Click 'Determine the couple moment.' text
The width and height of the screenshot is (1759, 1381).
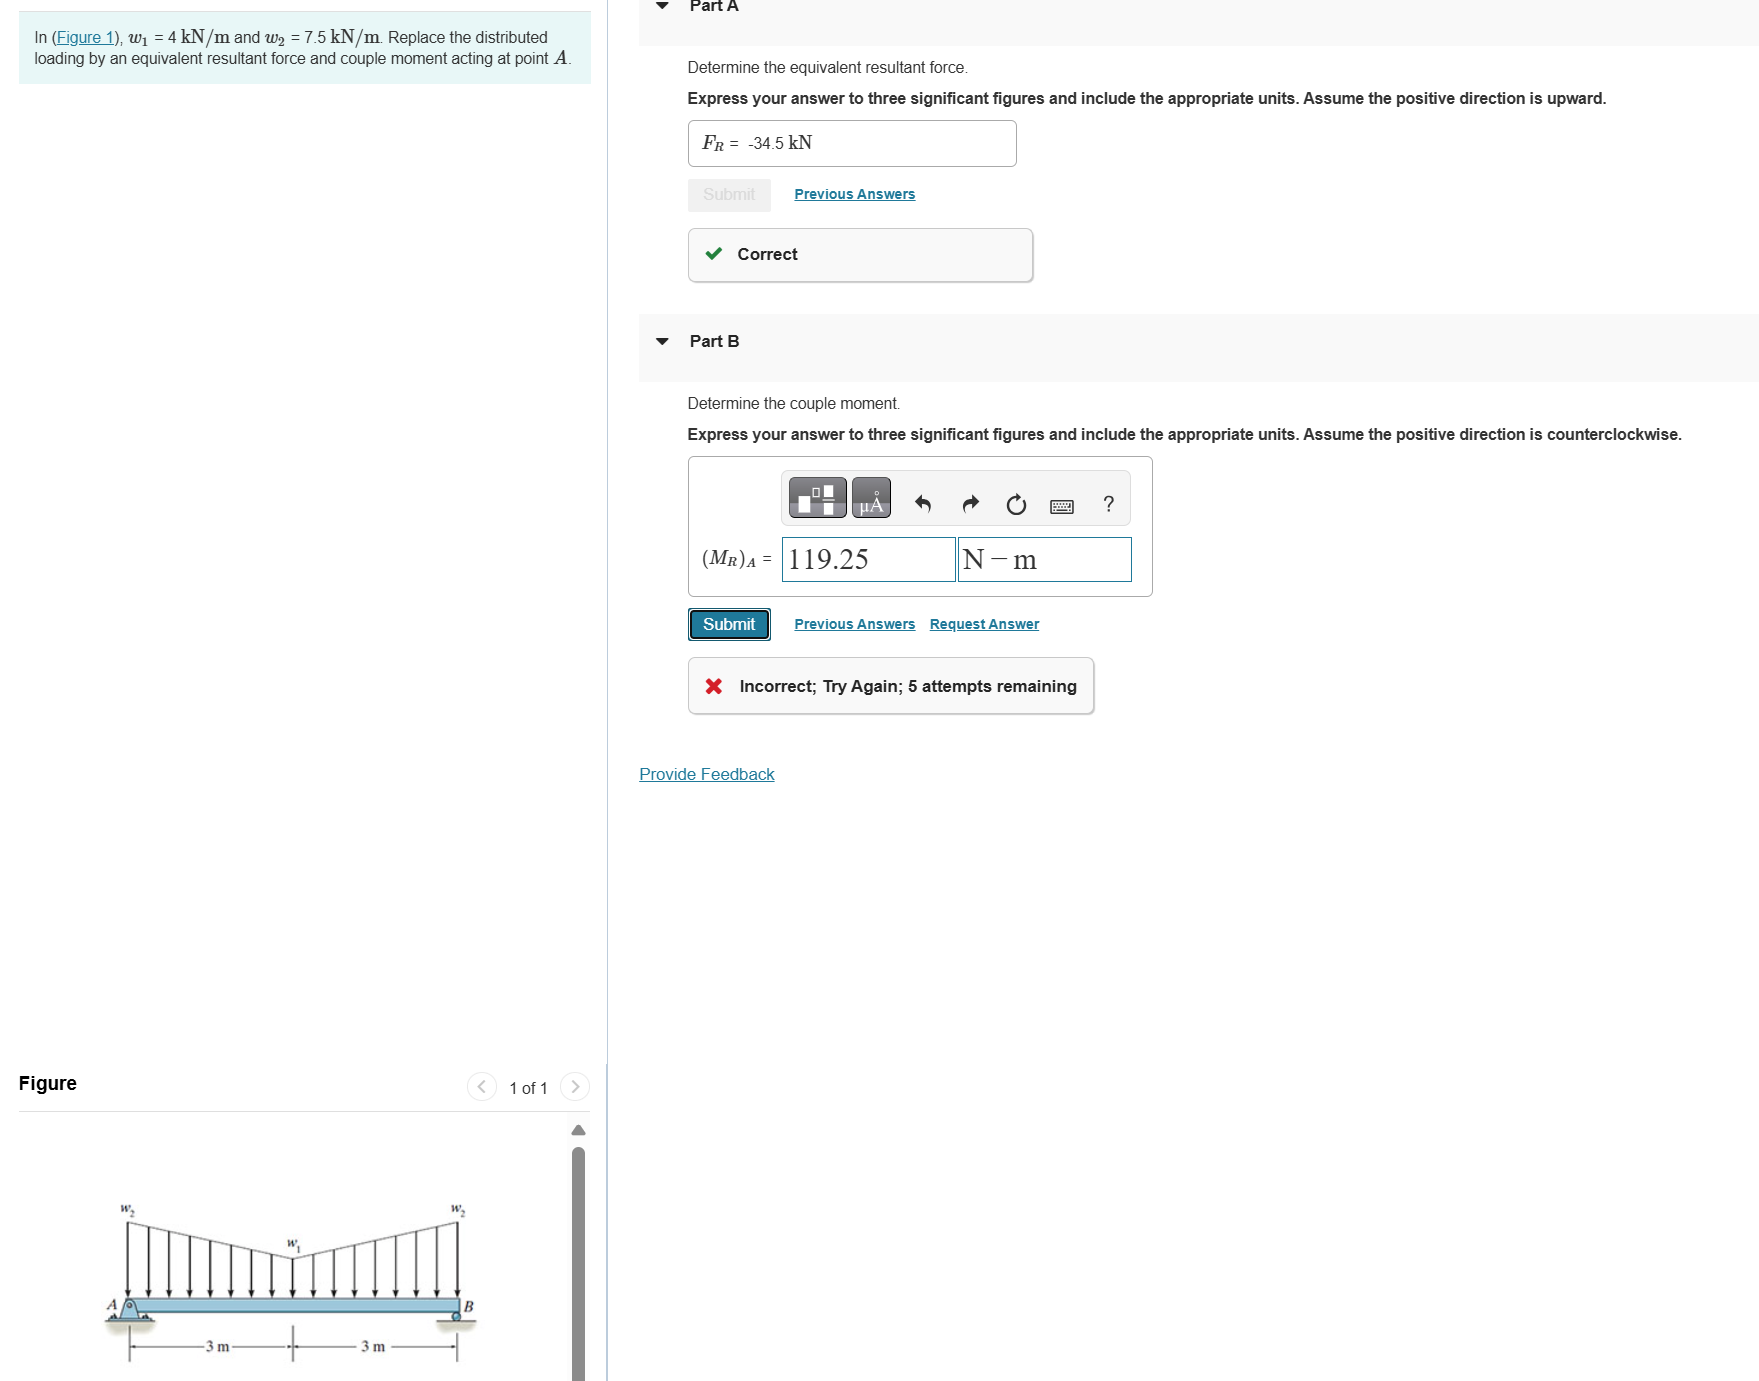pos(794,403)
